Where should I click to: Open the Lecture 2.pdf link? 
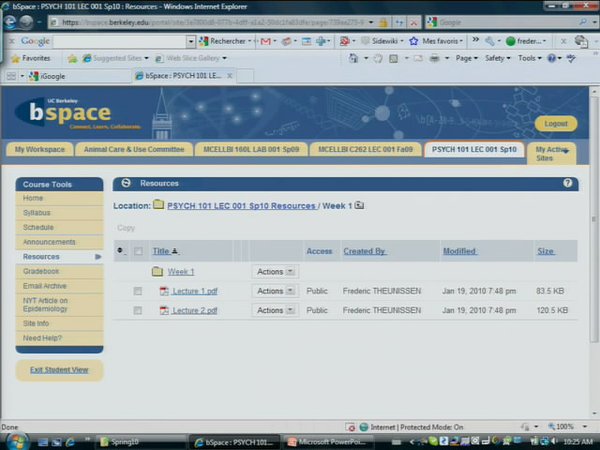tap(194, 310)
